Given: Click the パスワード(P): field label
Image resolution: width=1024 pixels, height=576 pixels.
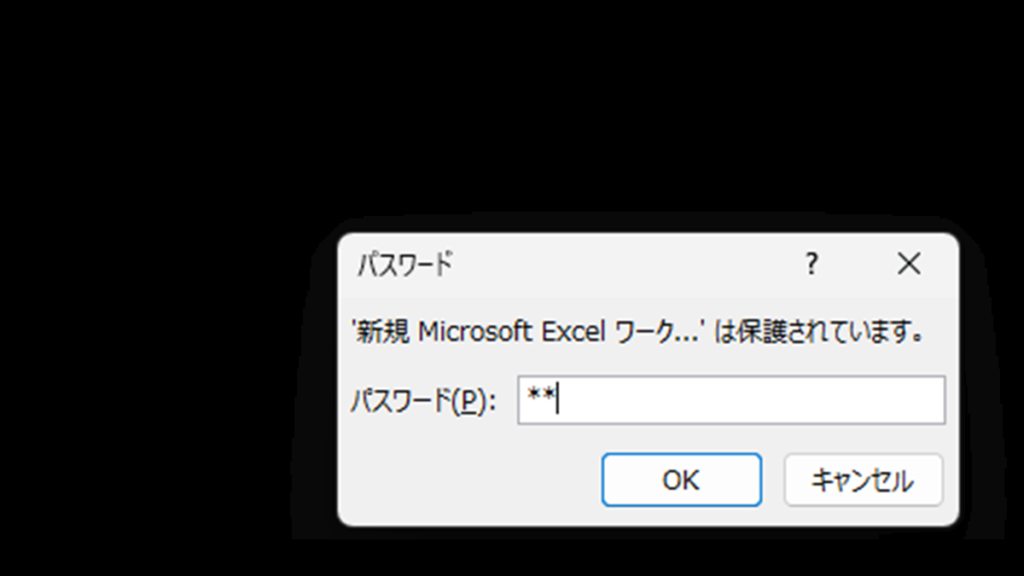Looking at the screenshot, I should (x=424, y=400).
